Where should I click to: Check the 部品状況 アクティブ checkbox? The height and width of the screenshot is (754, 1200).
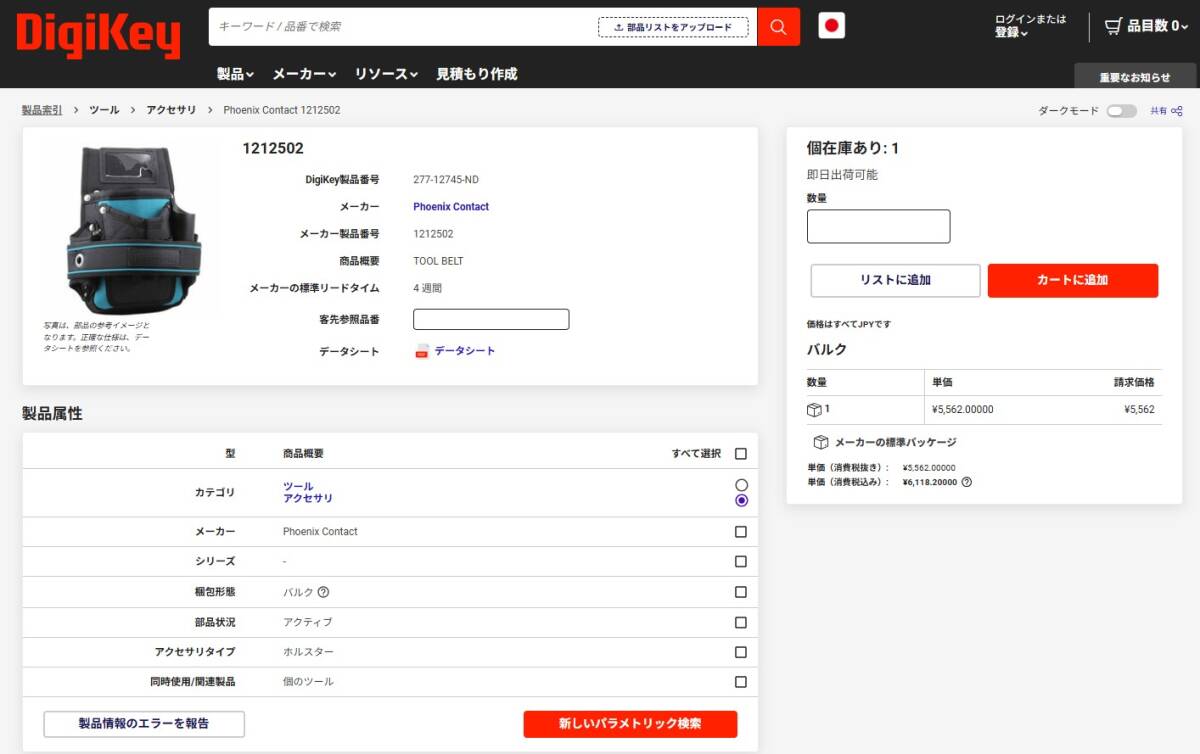[741, 622]
